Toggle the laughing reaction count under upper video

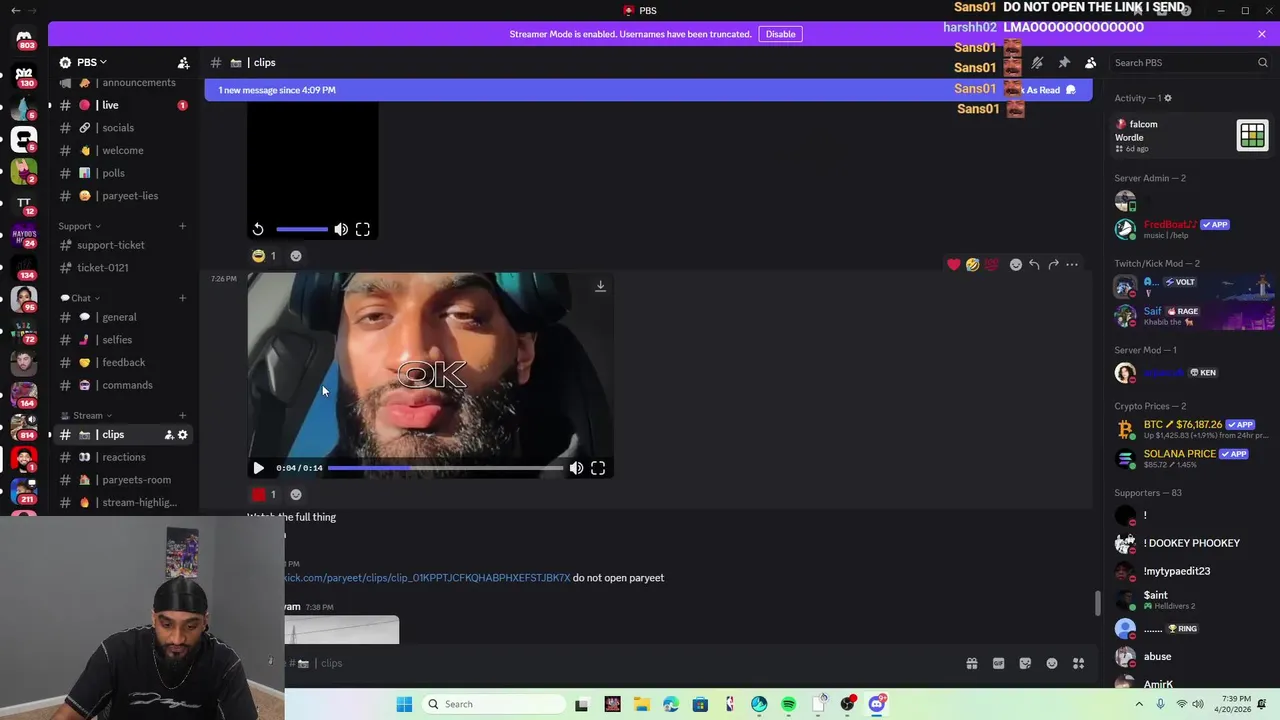(x=264, y=256)
